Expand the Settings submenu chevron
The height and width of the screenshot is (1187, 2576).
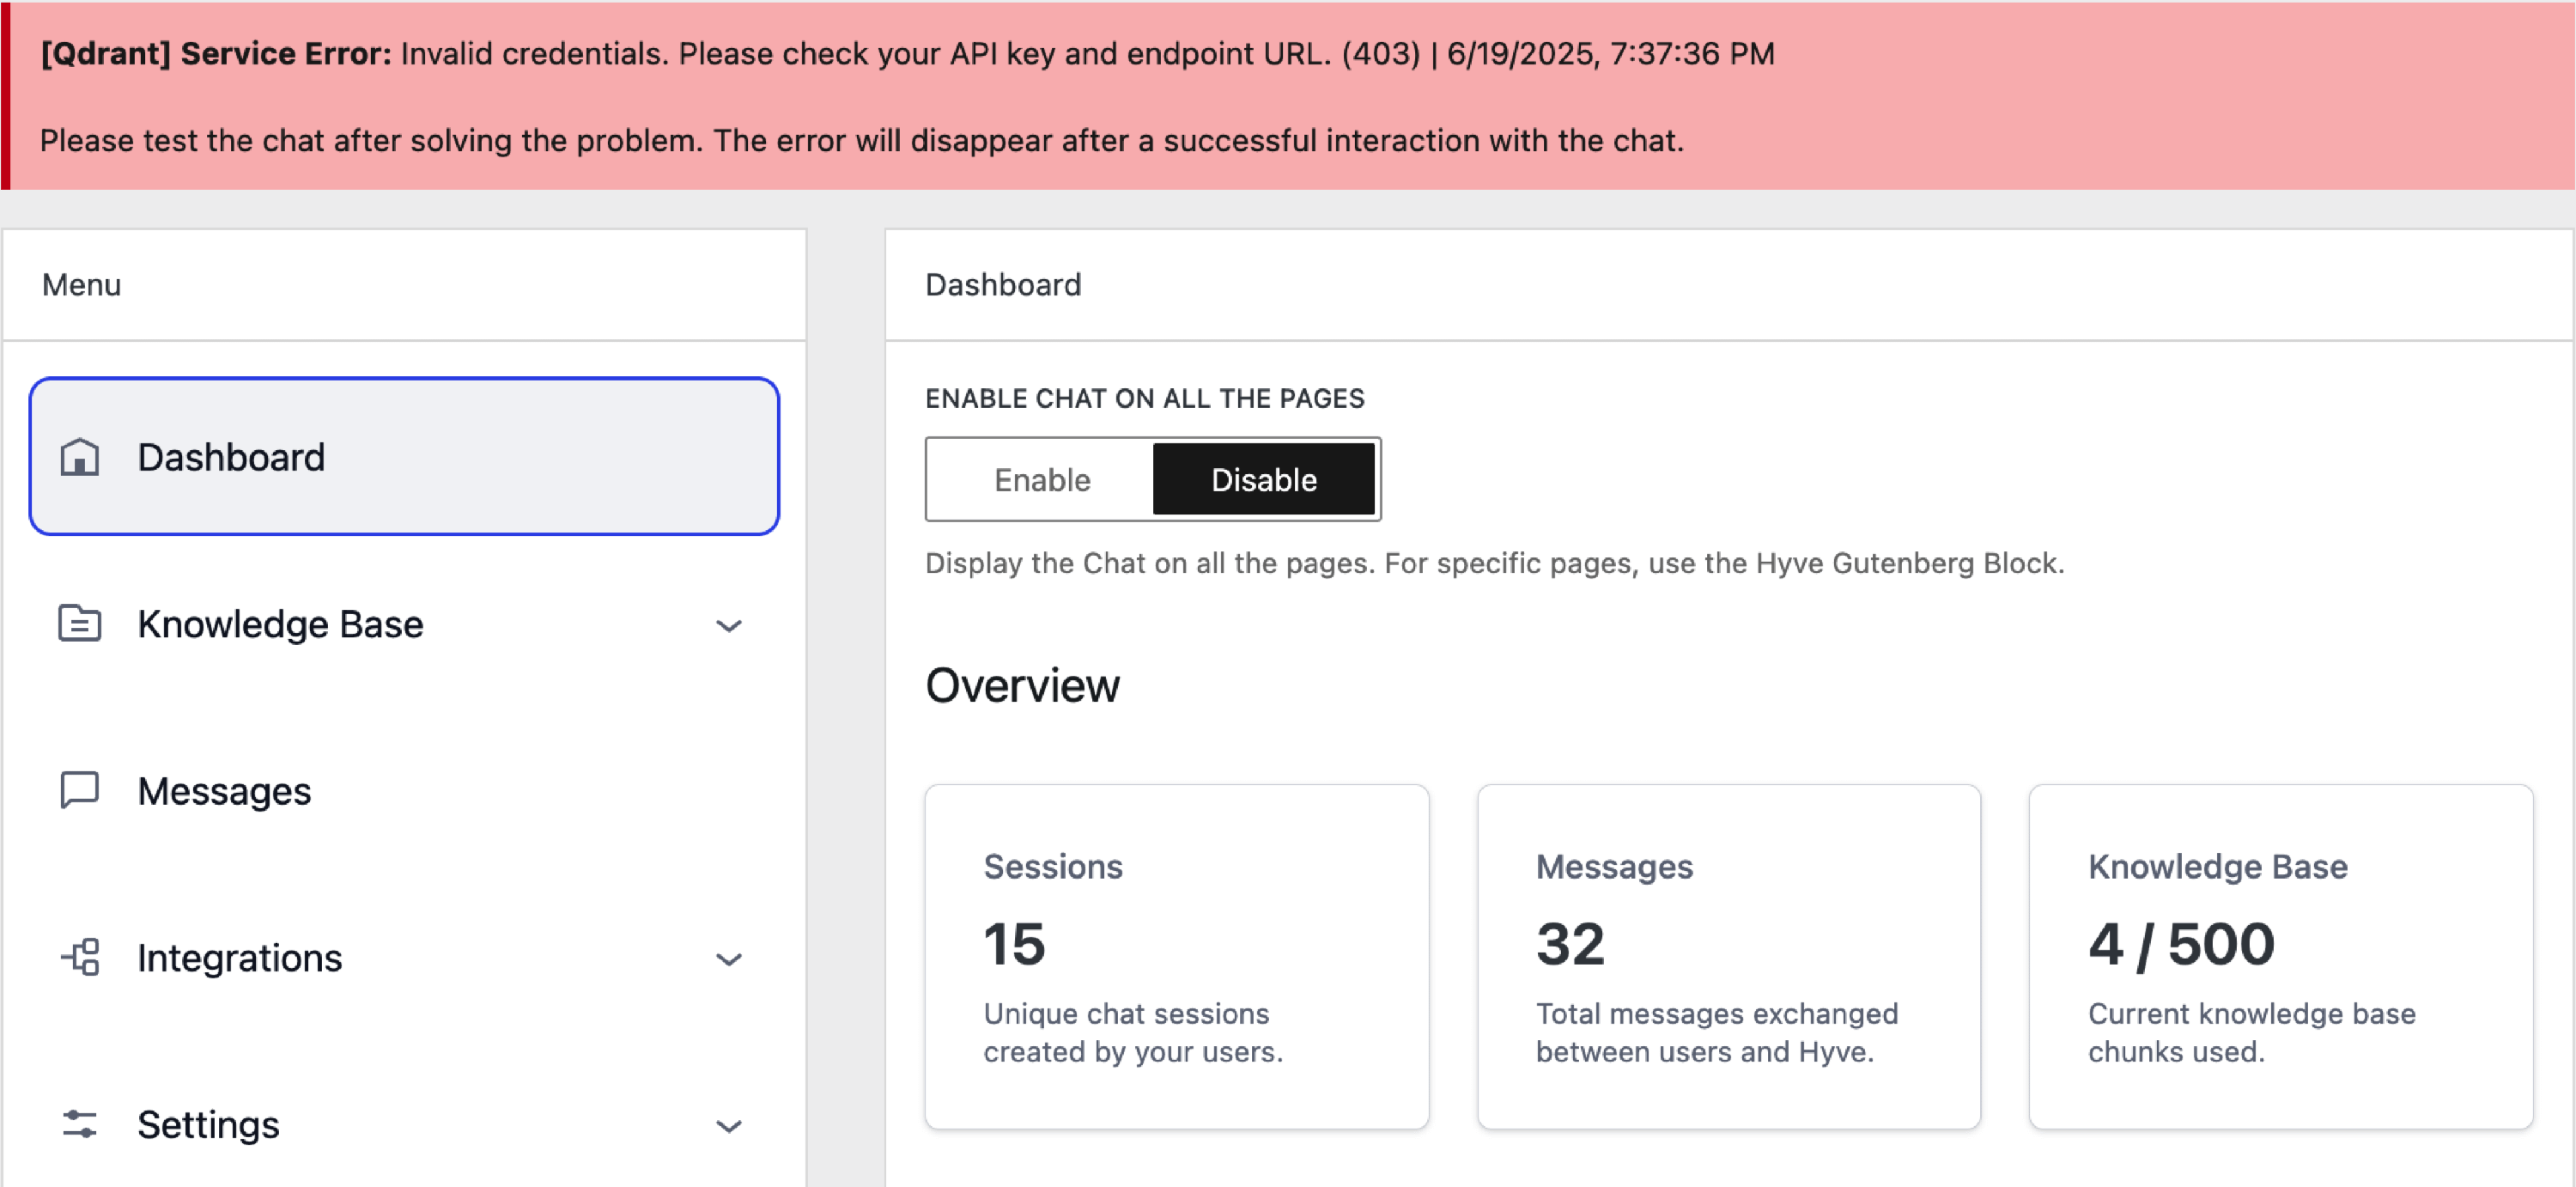coord(729,1126)
